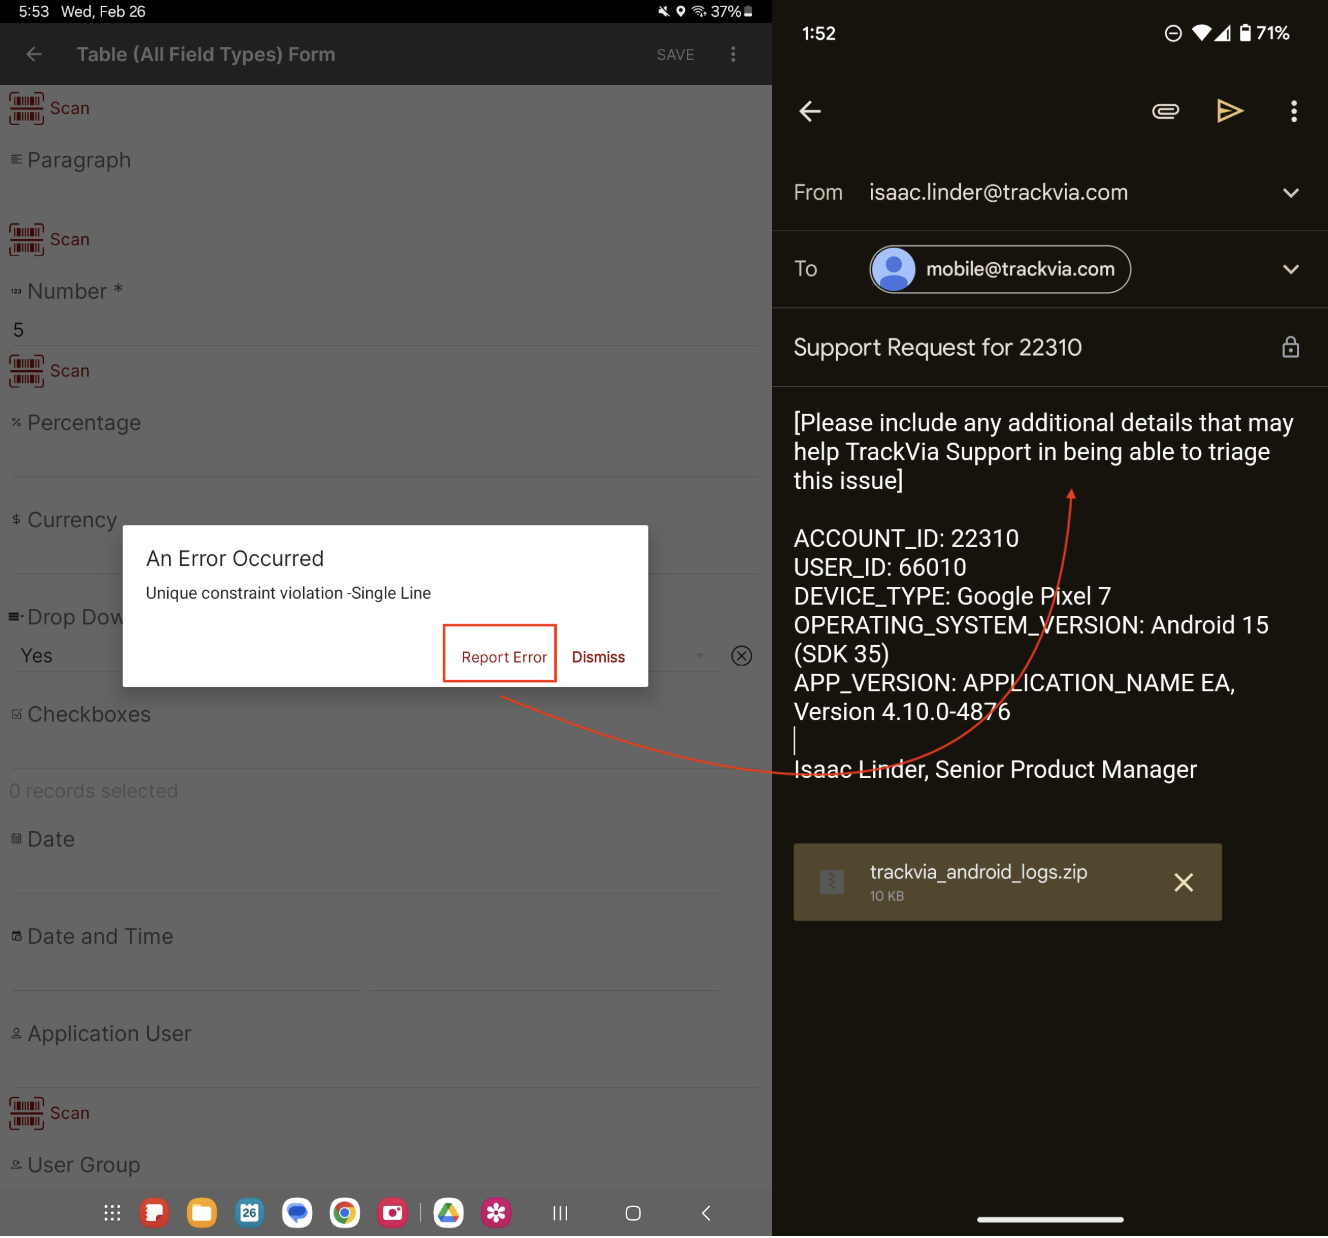Launch Chrome from the dock

[x=345, y=1213]
